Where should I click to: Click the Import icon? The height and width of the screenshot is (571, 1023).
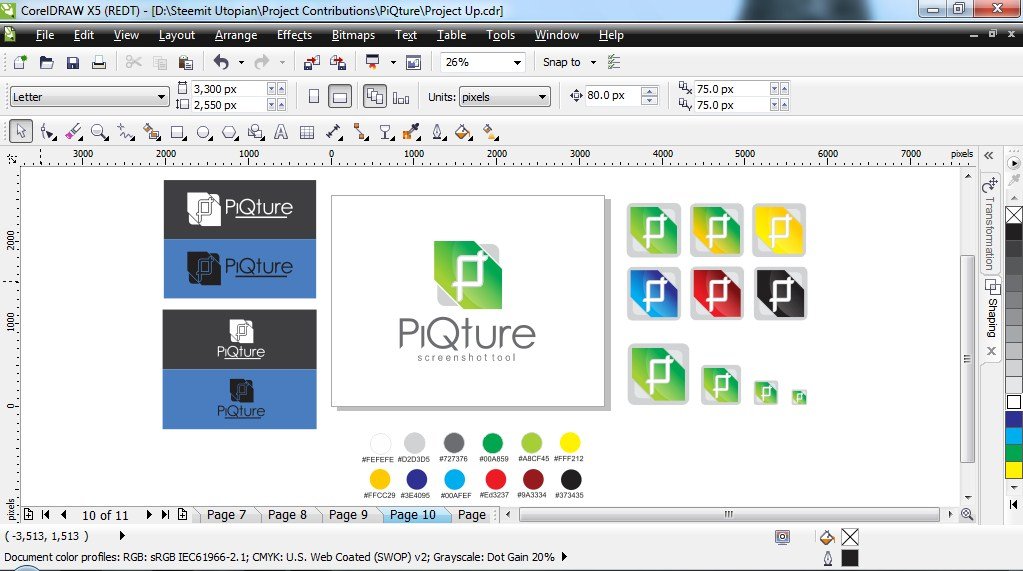[x=312, y=62]
